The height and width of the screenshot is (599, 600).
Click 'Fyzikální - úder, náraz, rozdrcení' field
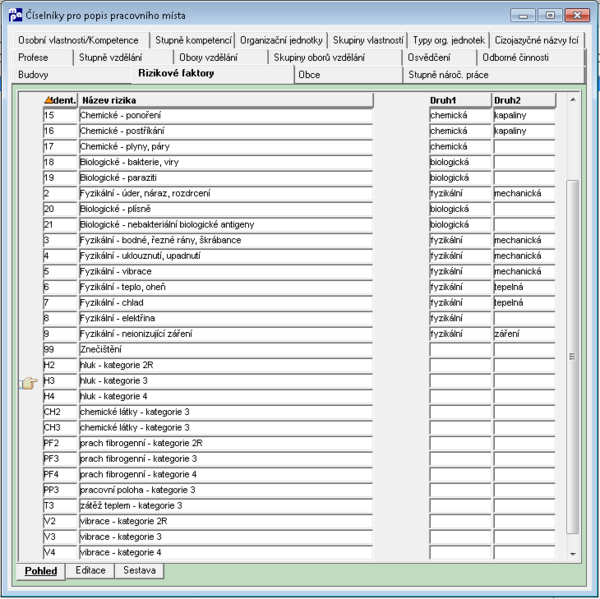226,193
